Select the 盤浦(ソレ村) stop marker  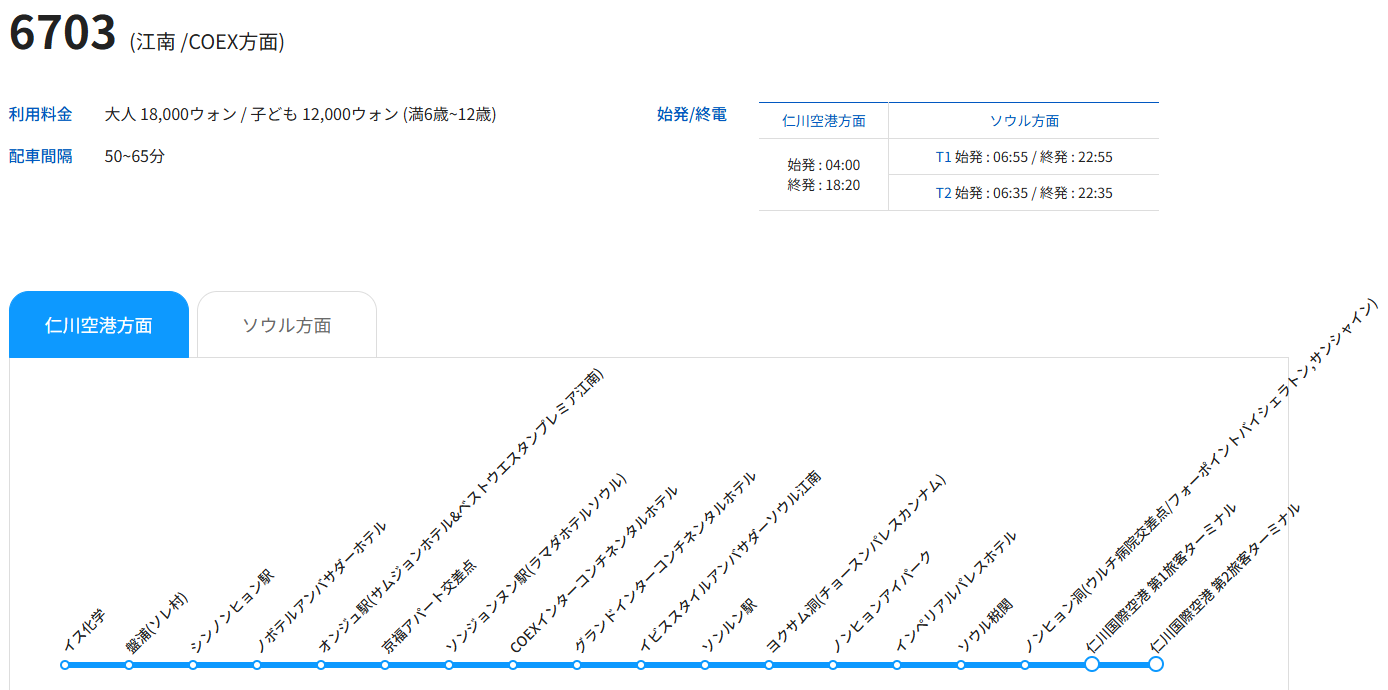(x=129, y=665)
